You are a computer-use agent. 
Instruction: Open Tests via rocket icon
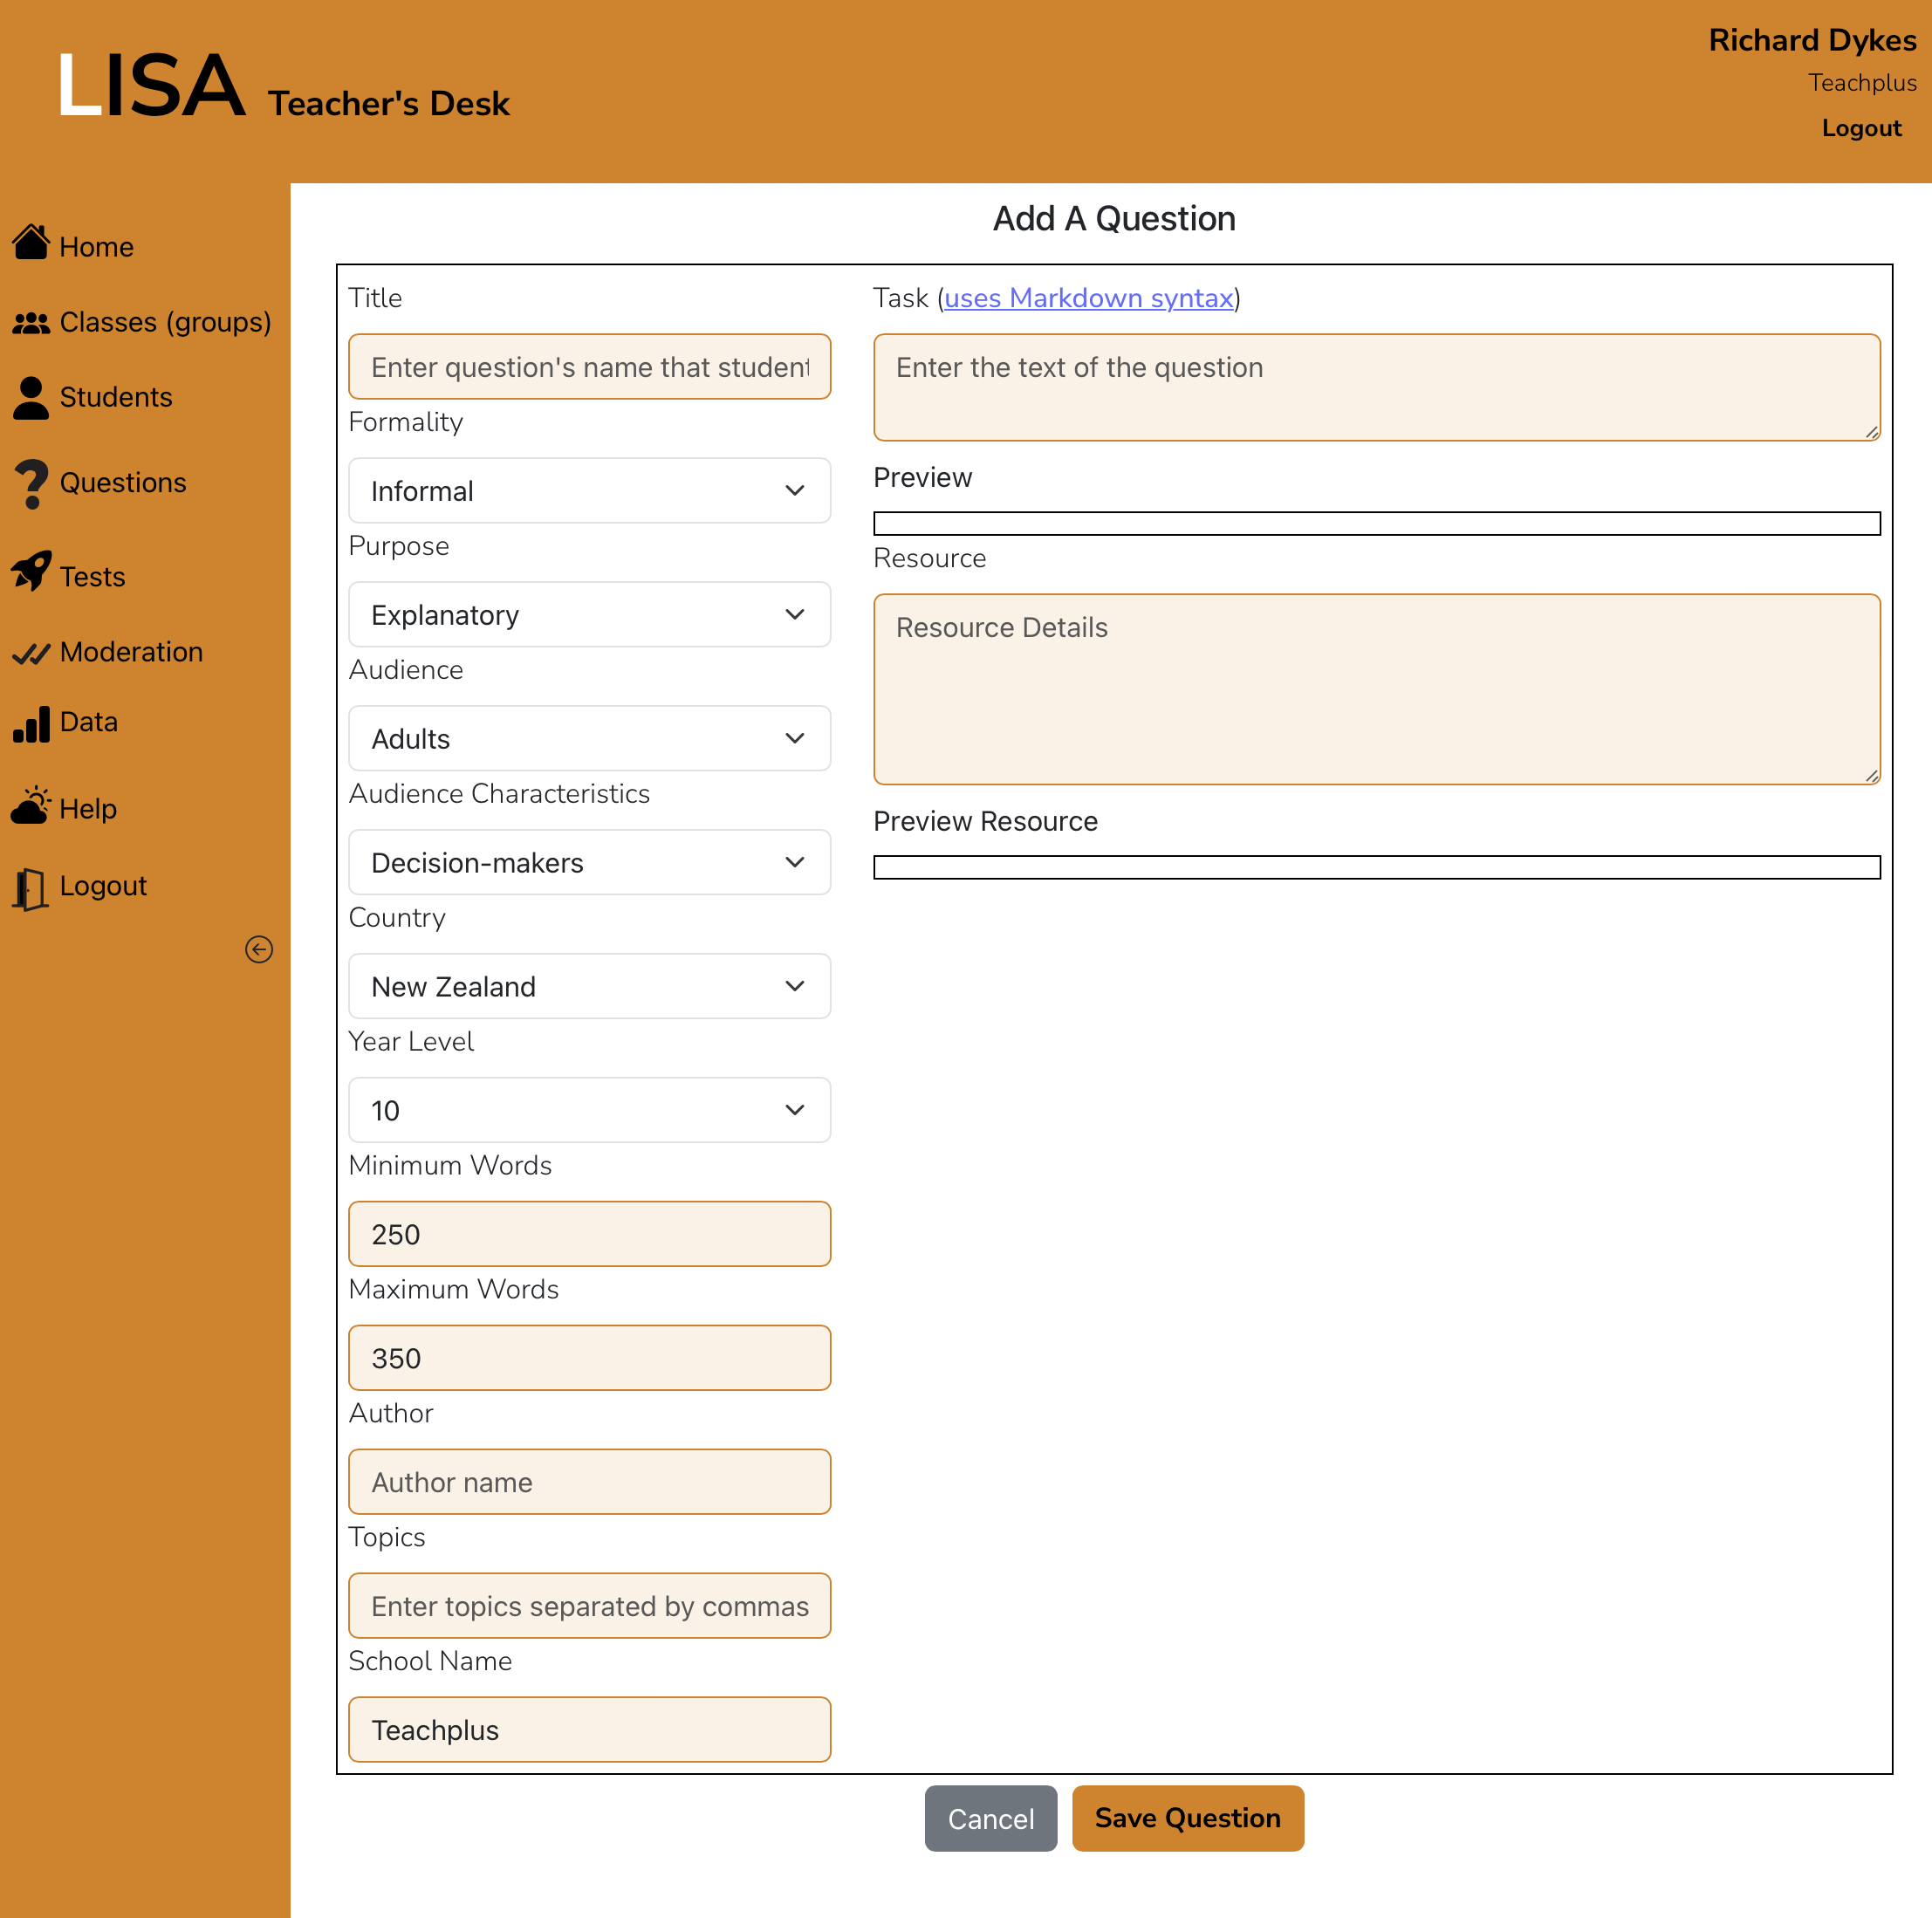coord(31,572)
